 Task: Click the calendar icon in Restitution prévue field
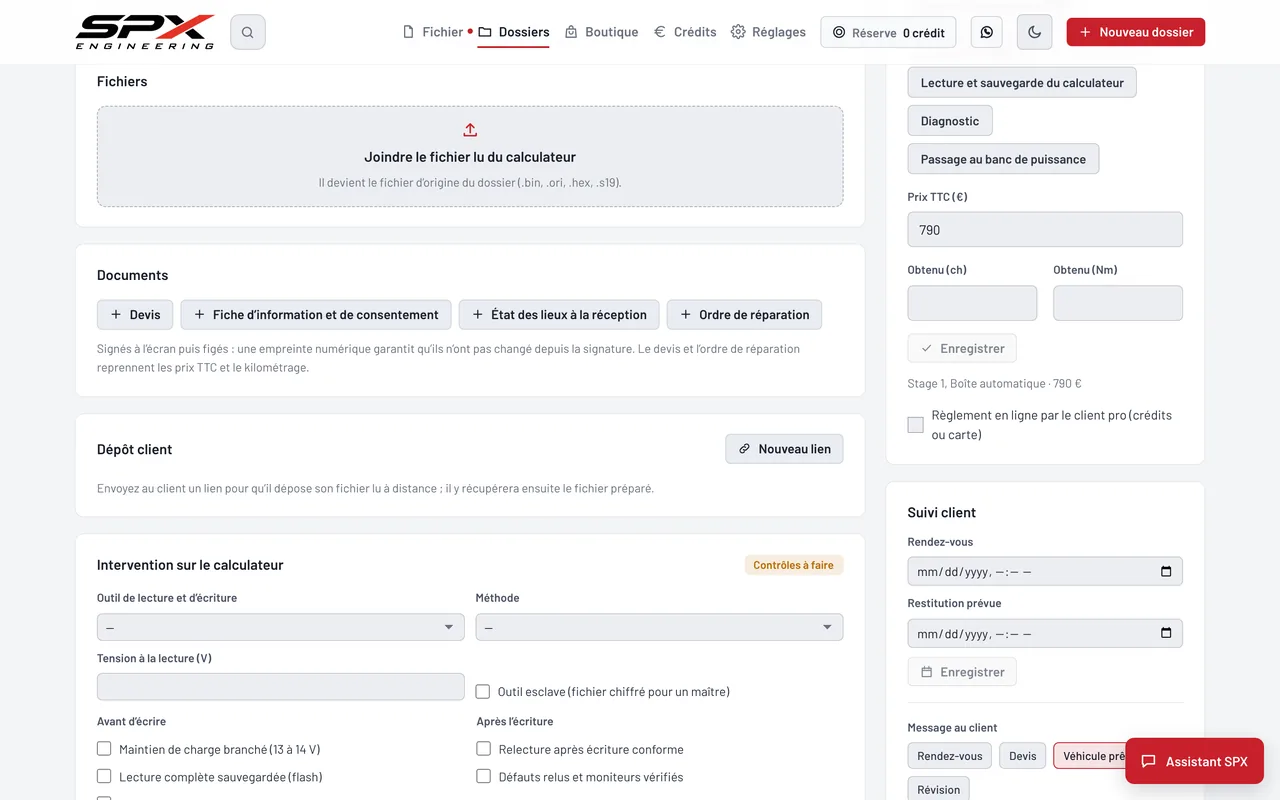tap(1166, 633)
